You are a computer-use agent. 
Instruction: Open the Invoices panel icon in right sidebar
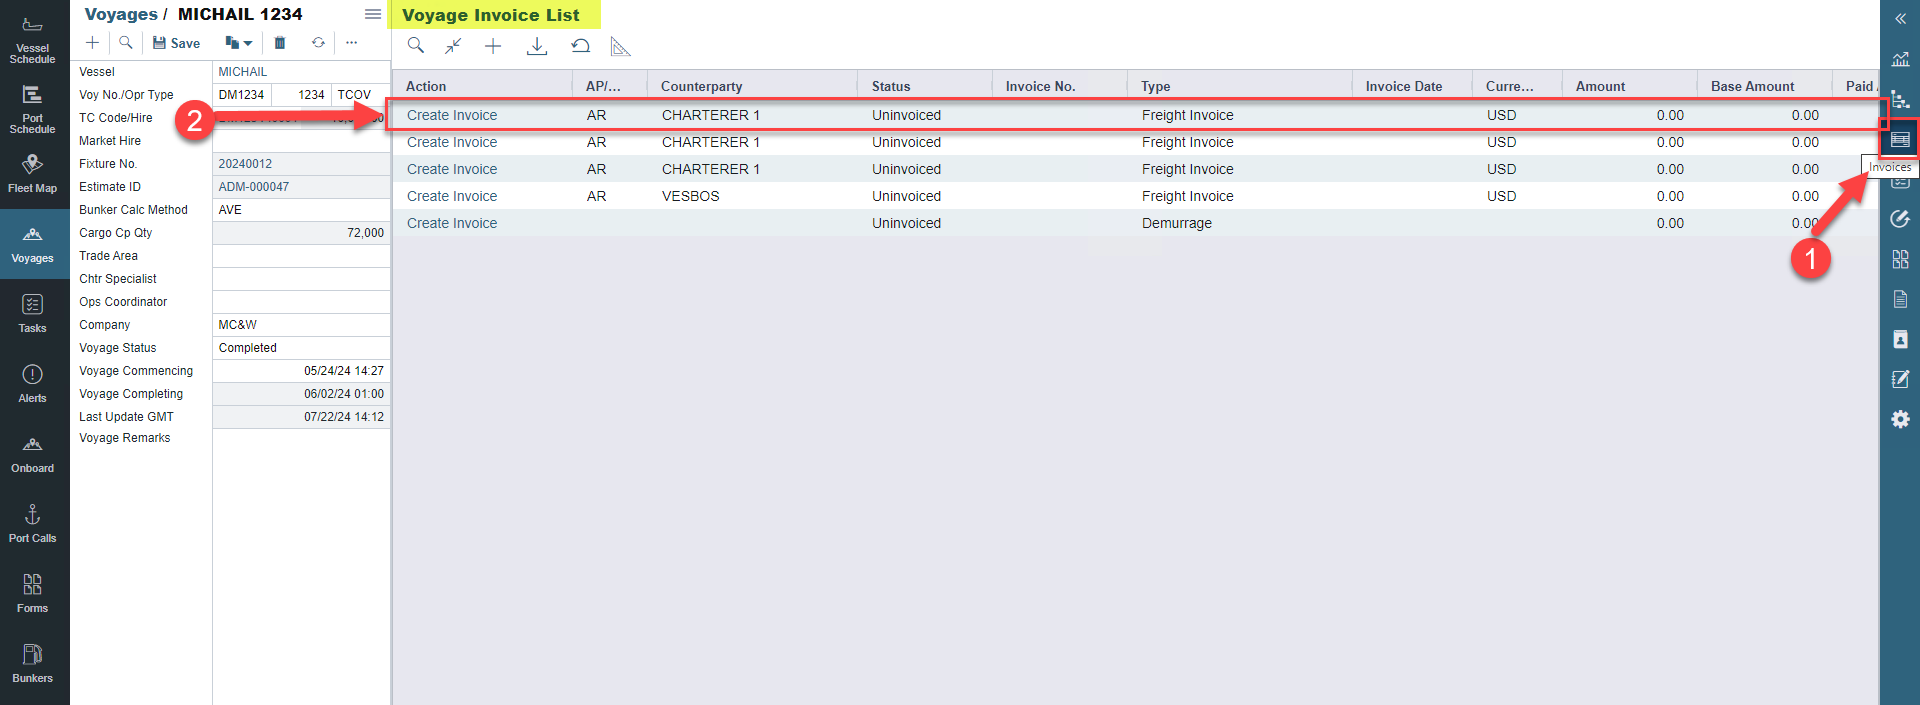click(1900, 140)
